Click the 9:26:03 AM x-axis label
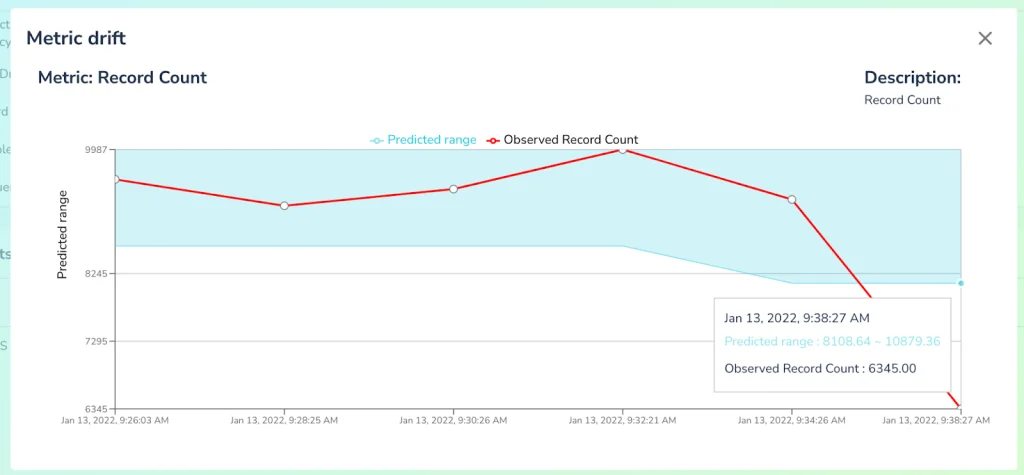The image size is (1024, 475). point(117,421)
